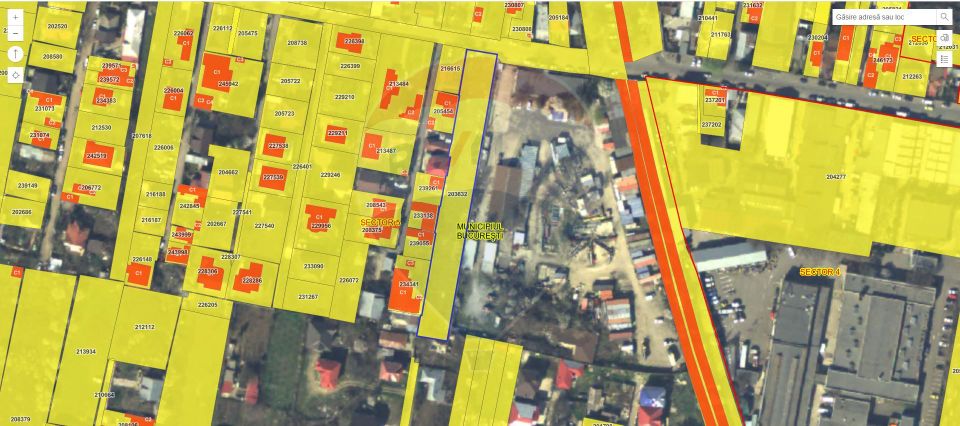960x426 pixels.
Task: Select parcel 212263
Action: pyautogui.click(x=911, y=77)
